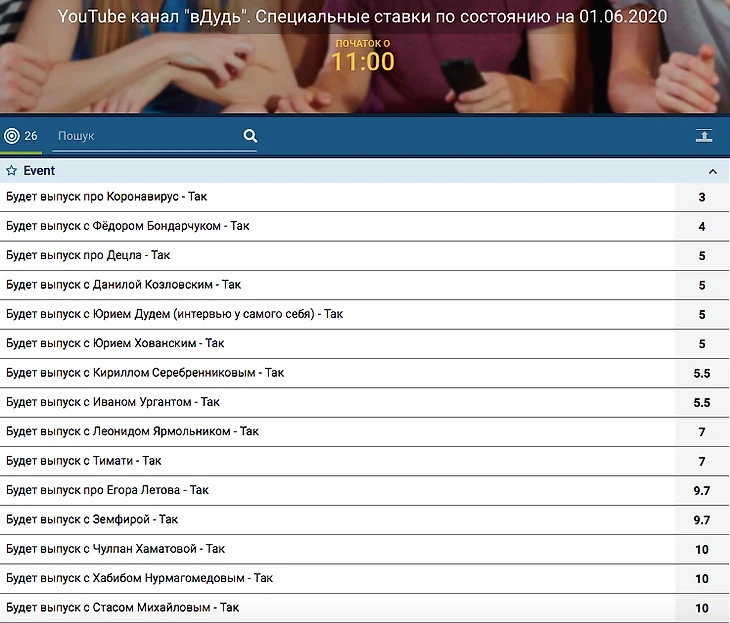Select odds 5 for Юрий Дудь self-interview
Viewport: 730px width, 623px height.
click(702, 314)
